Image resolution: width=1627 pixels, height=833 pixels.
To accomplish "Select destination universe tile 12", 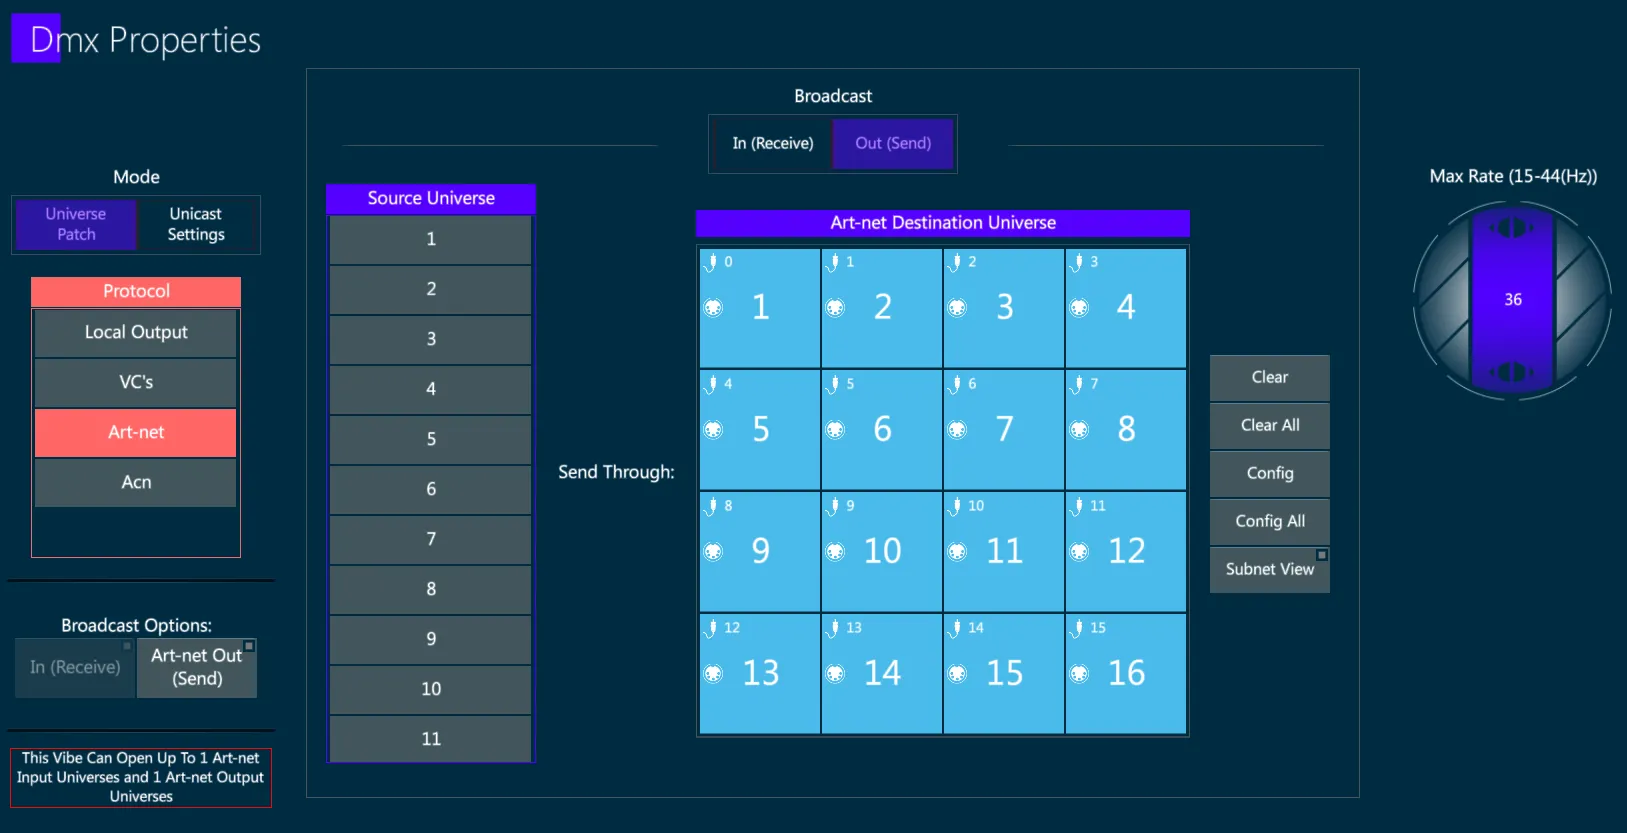I will click(x=1126, y=552).
